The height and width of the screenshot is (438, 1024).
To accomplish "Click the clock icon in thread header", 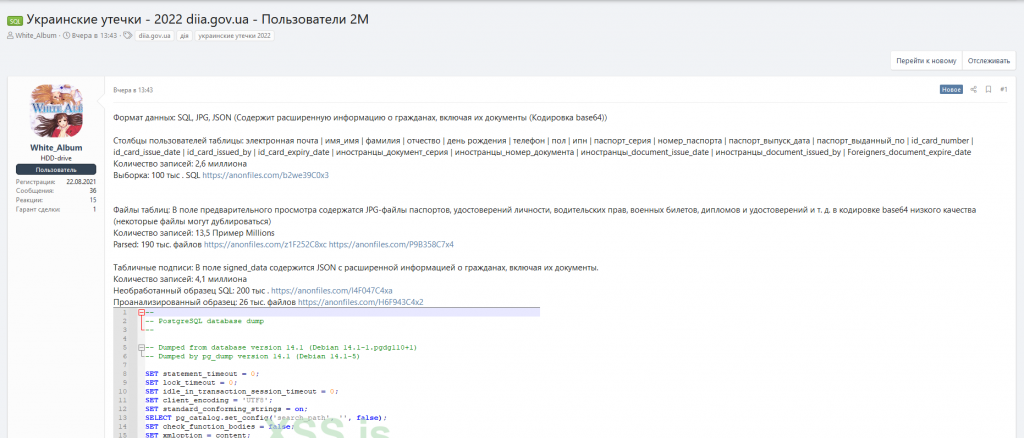I will (x=66, y=35).
